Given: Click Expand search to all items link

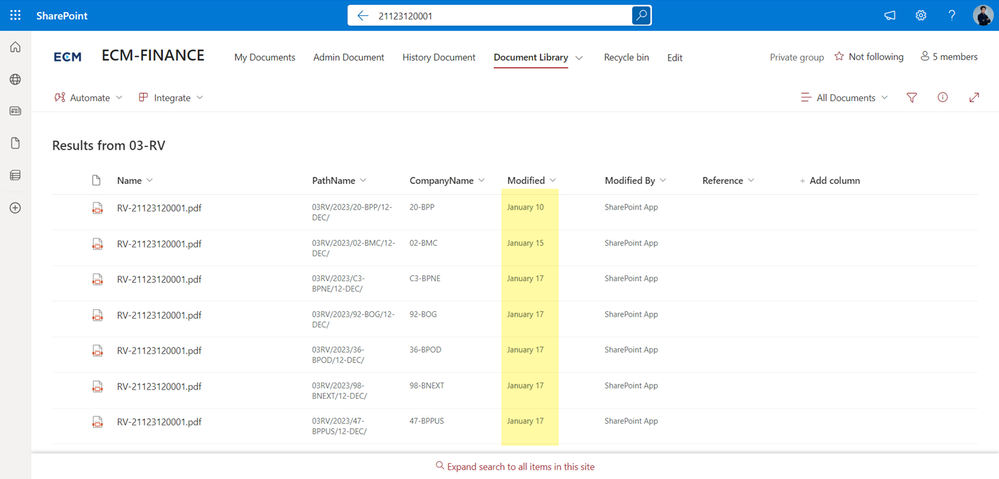Looking at the screenshot, I should pyautogui.click(x=515, y=466).
